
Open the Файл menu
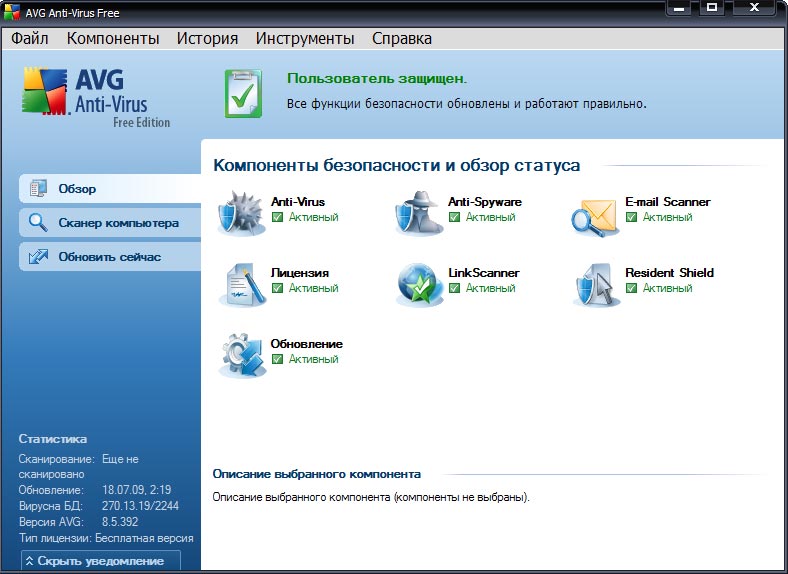(x=30, y=39)
